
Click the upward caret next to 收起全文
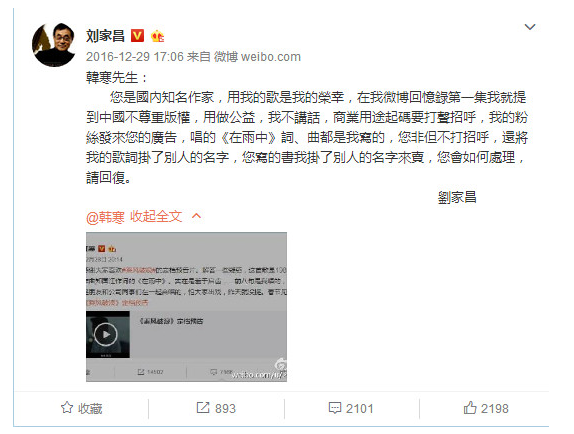click(x=196, y=216)
